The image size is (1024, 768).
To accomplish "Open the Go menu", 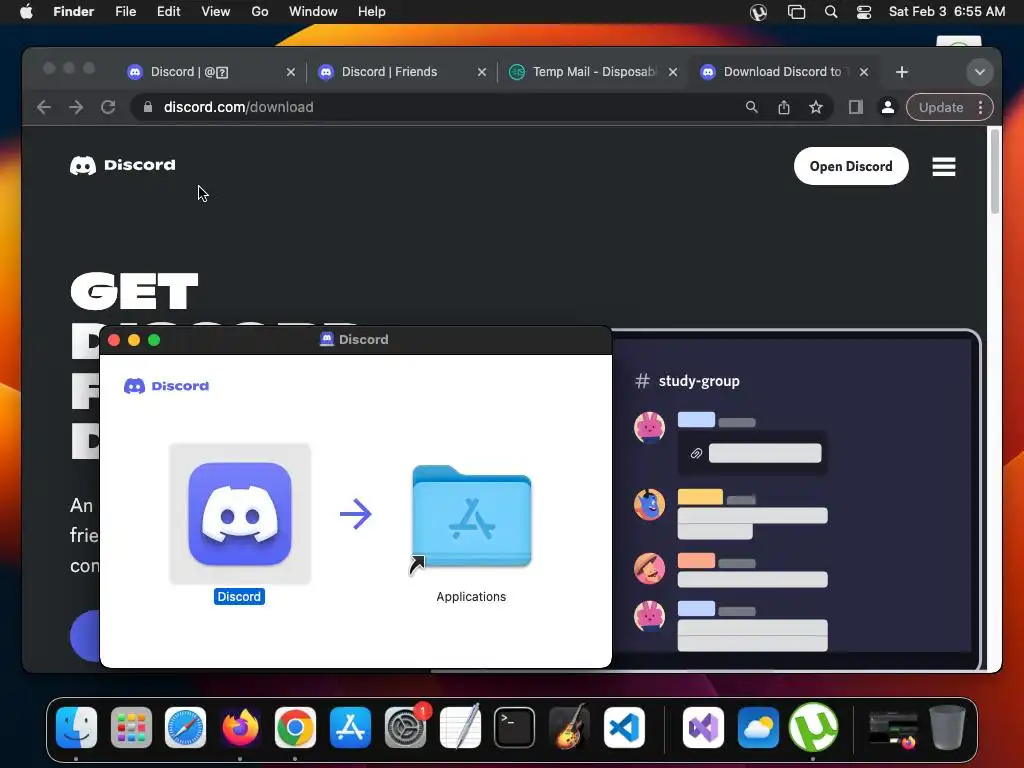I will [x=260, y=12].
